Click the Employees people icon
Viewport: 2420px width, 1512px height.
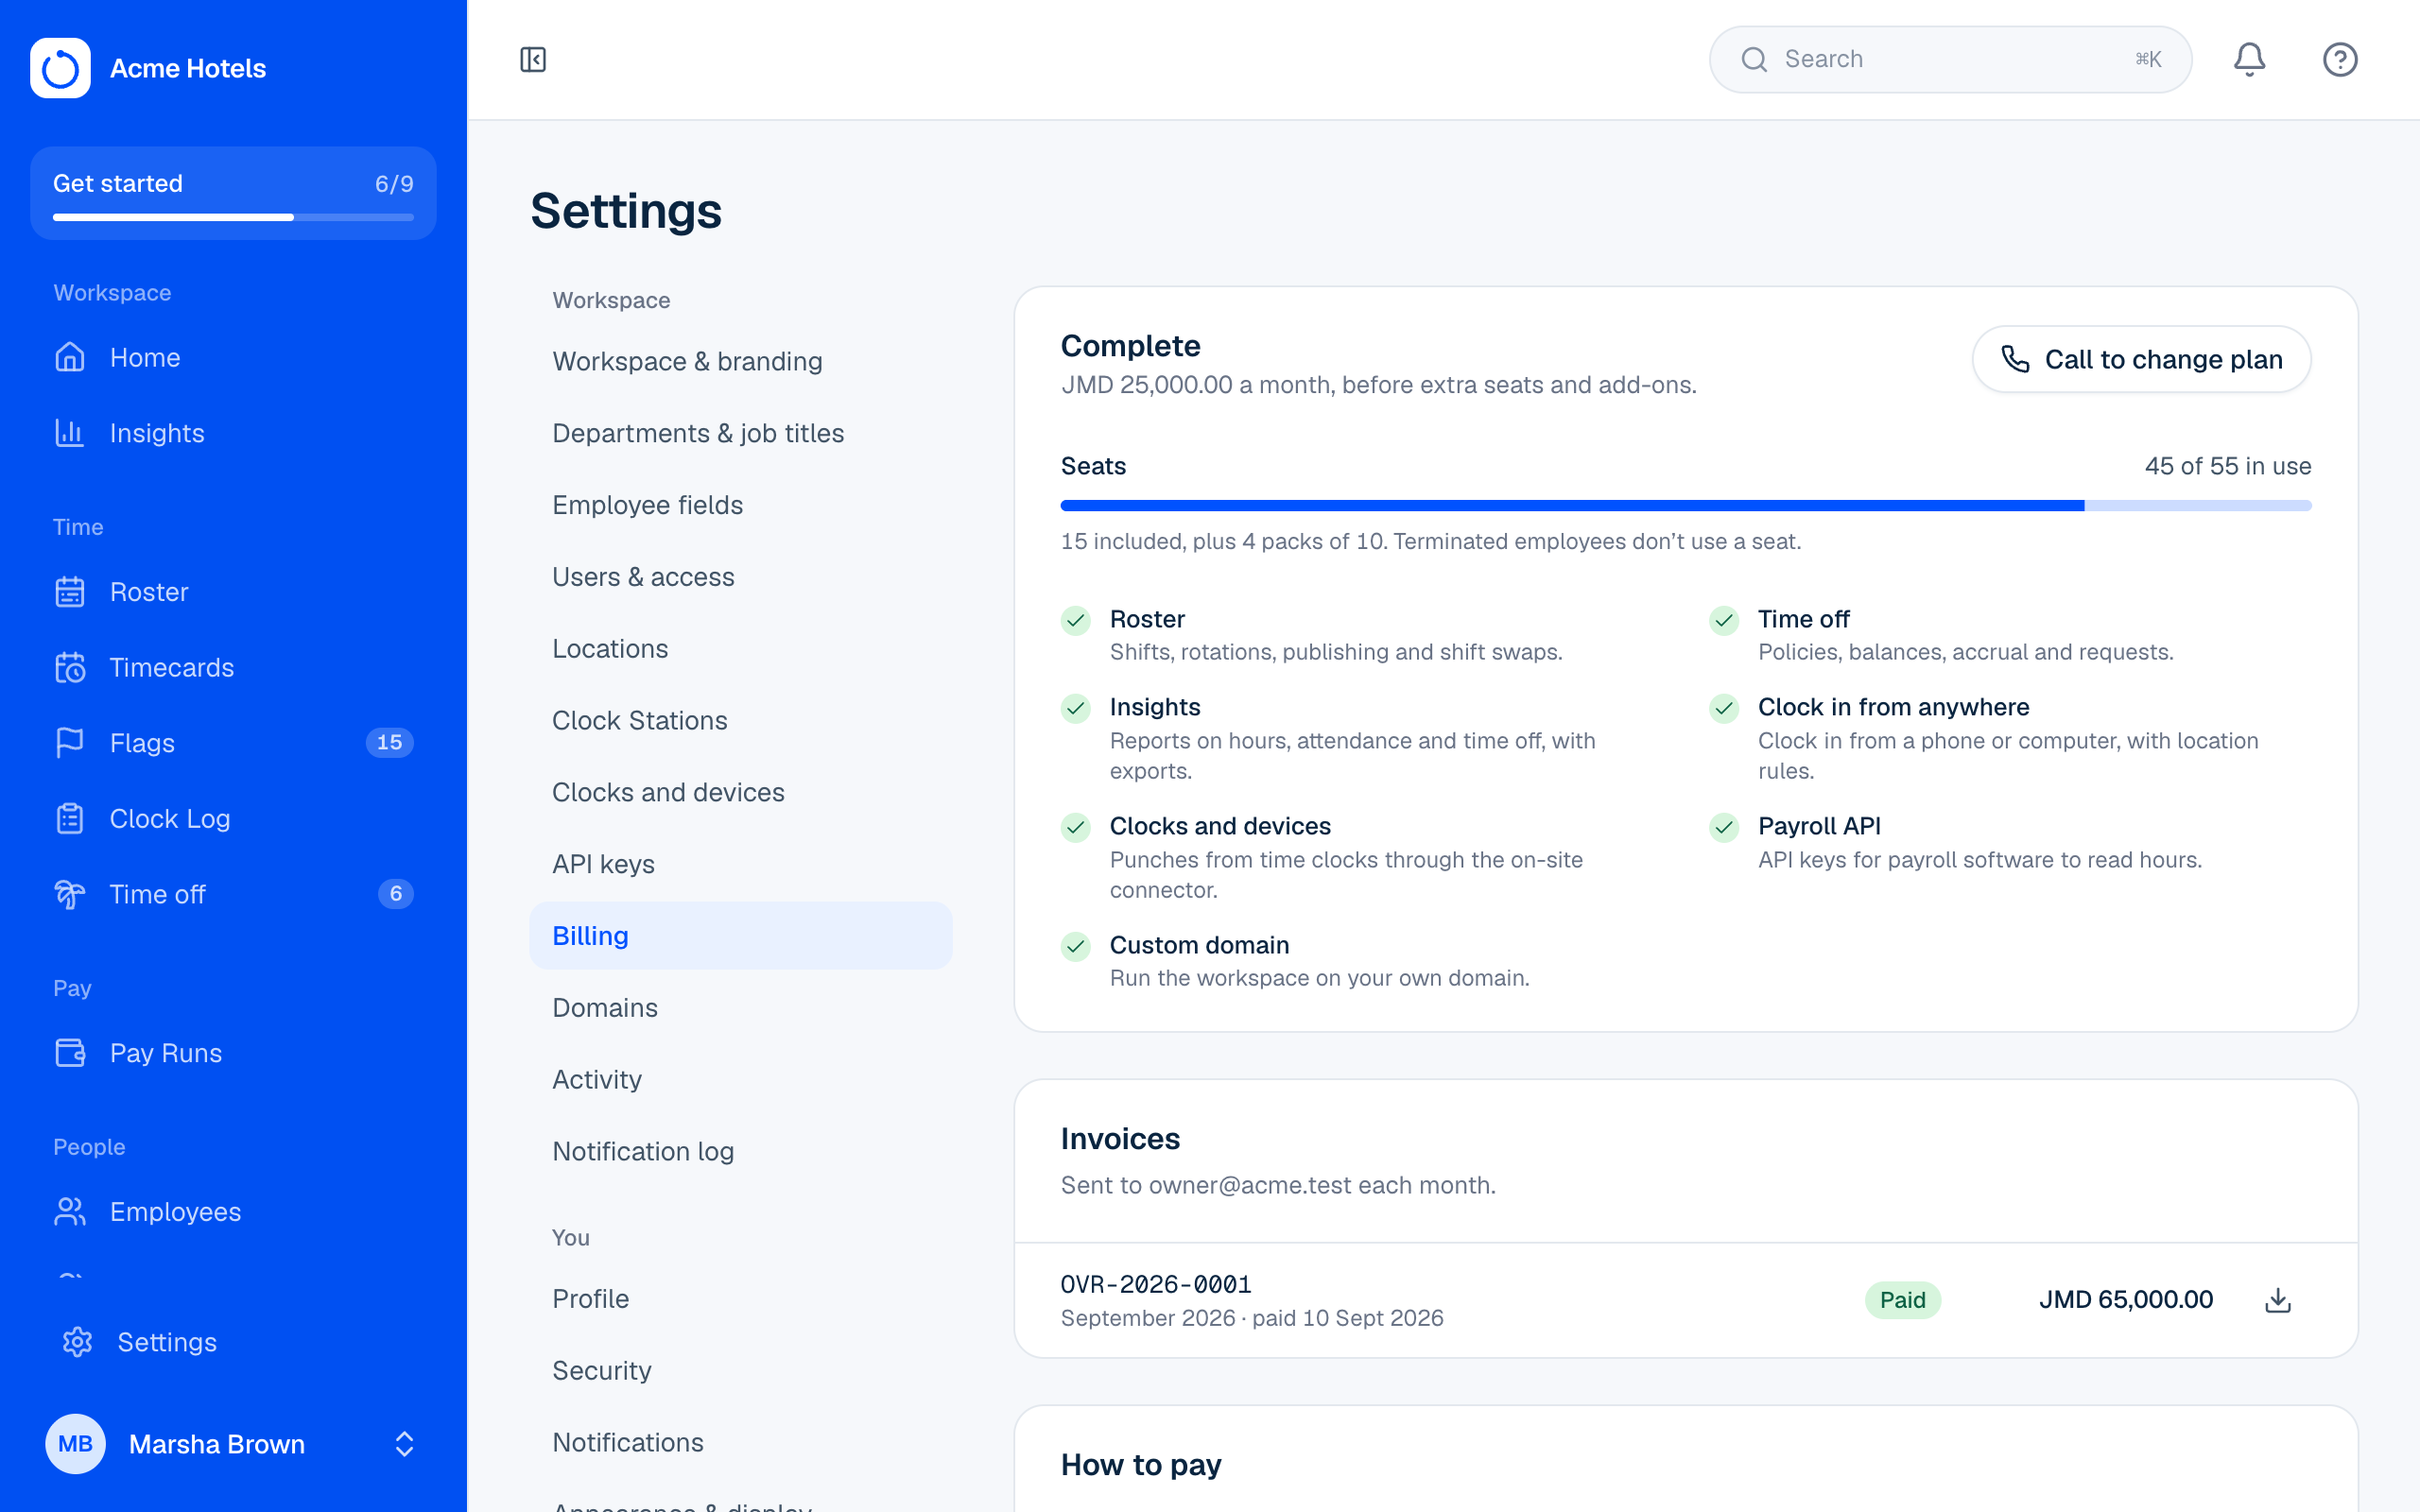pyautogui.click(x=70, y=1212)
